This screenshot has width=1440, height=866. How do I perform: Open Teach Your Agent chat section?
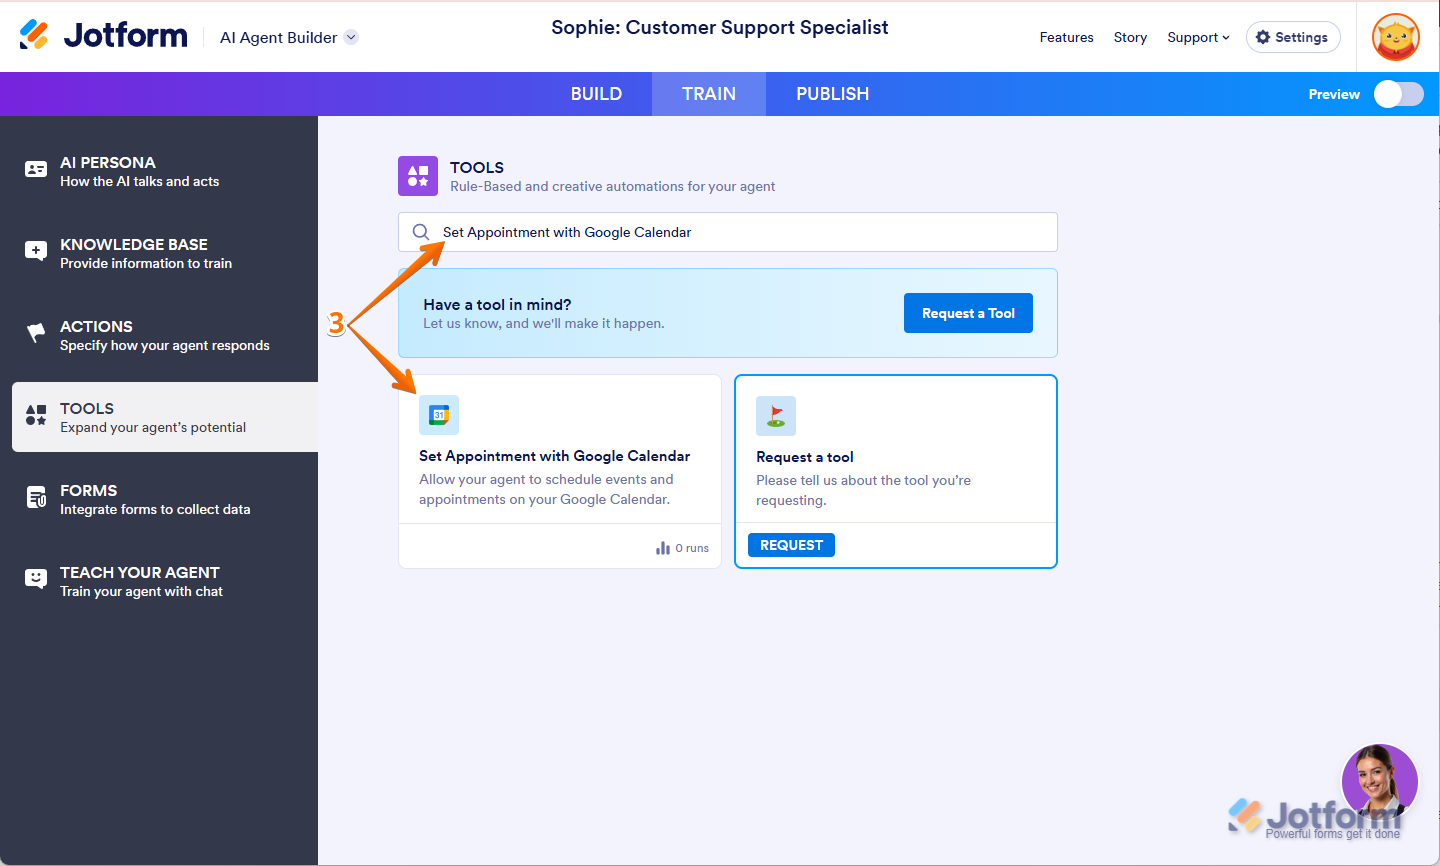click(x=141, y=581)
